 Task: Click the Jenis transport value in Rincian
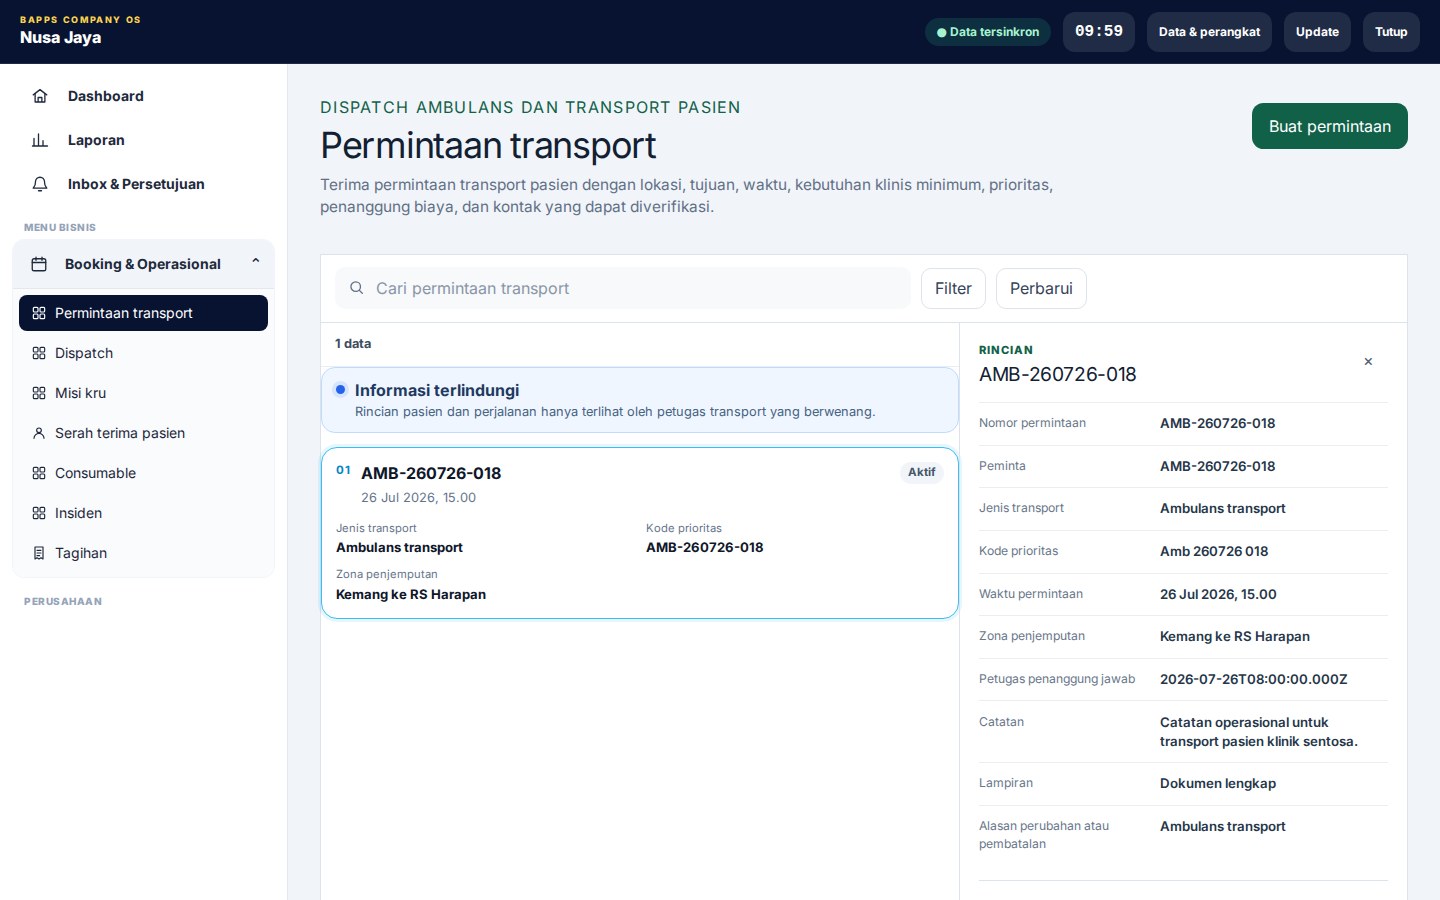[1223, 508]
